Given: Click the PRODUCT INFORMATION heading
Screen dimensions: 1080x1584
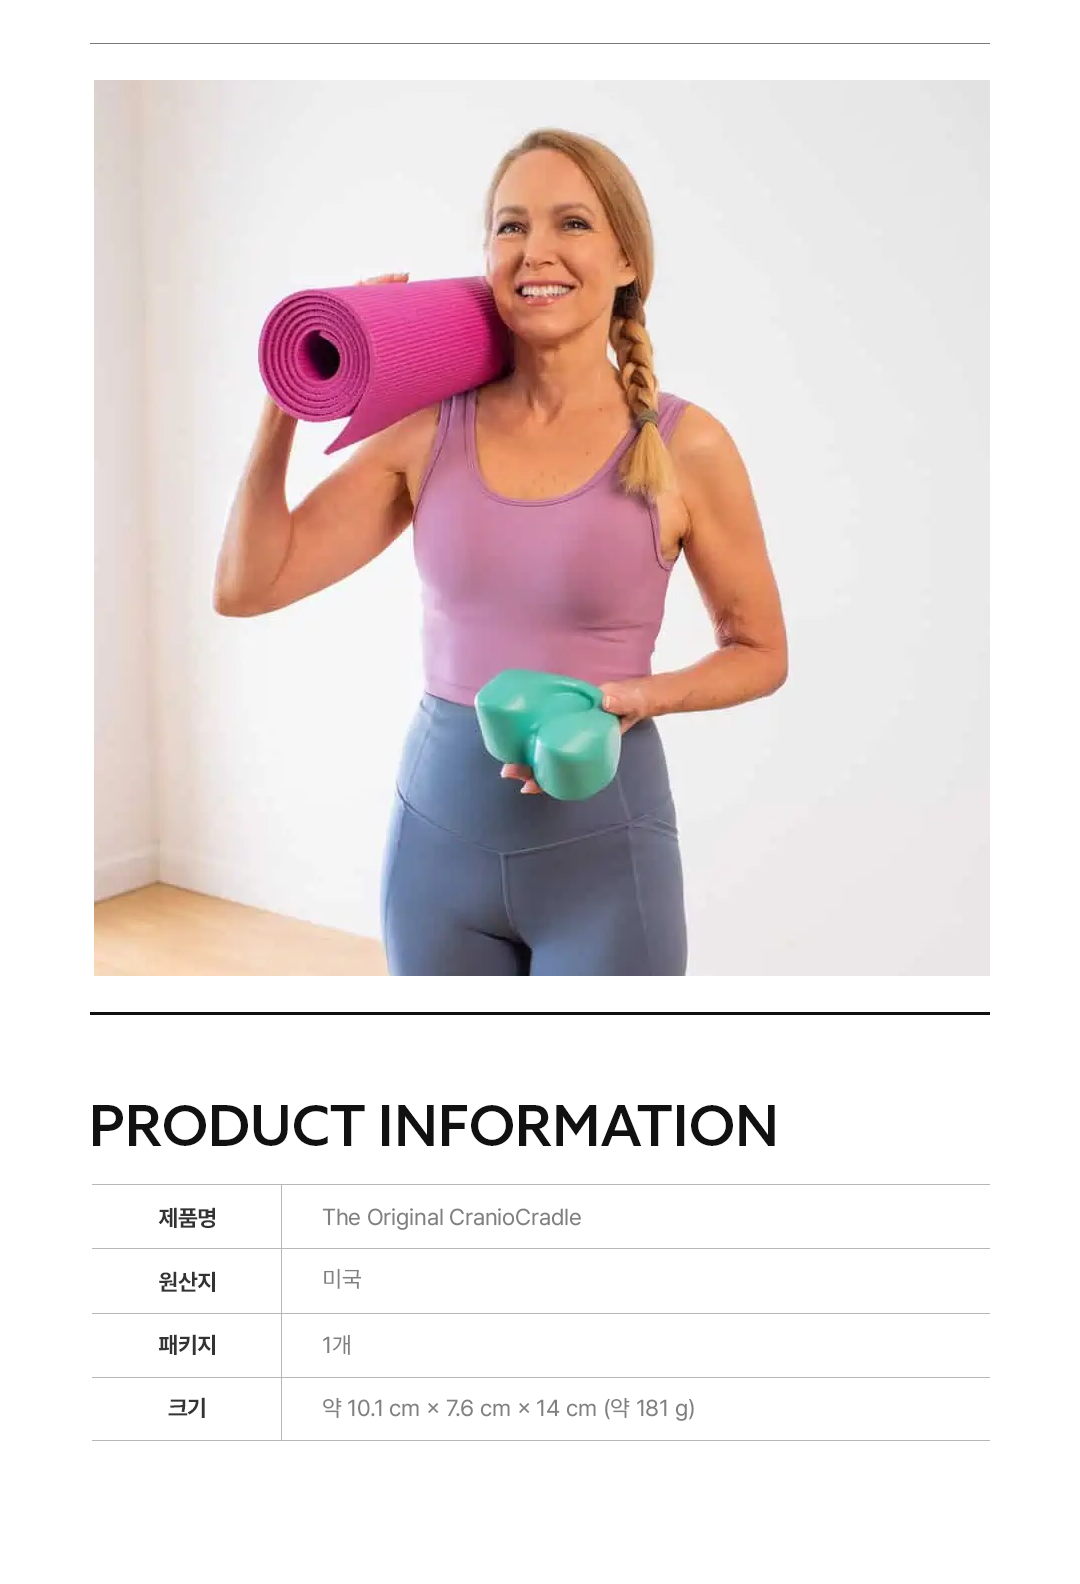Looking at the screenshot, I should click(x=433, y=1125).
